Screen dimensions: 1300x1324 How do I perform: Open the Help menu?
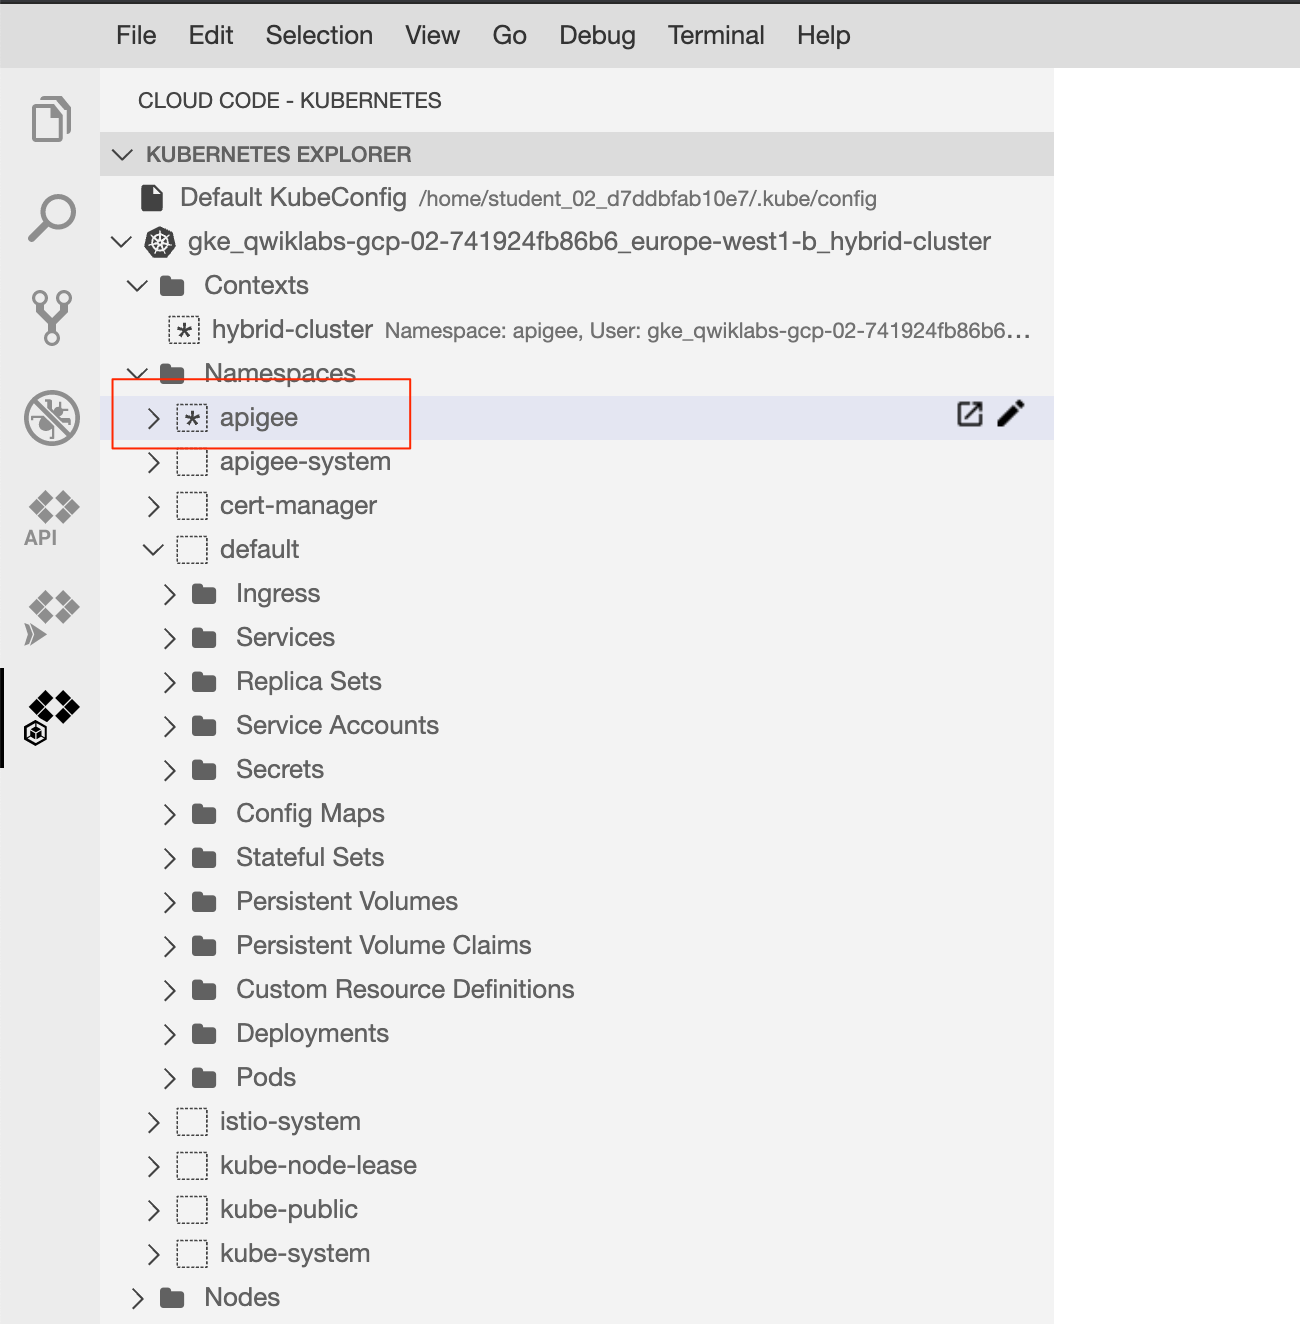pos(823,35)
